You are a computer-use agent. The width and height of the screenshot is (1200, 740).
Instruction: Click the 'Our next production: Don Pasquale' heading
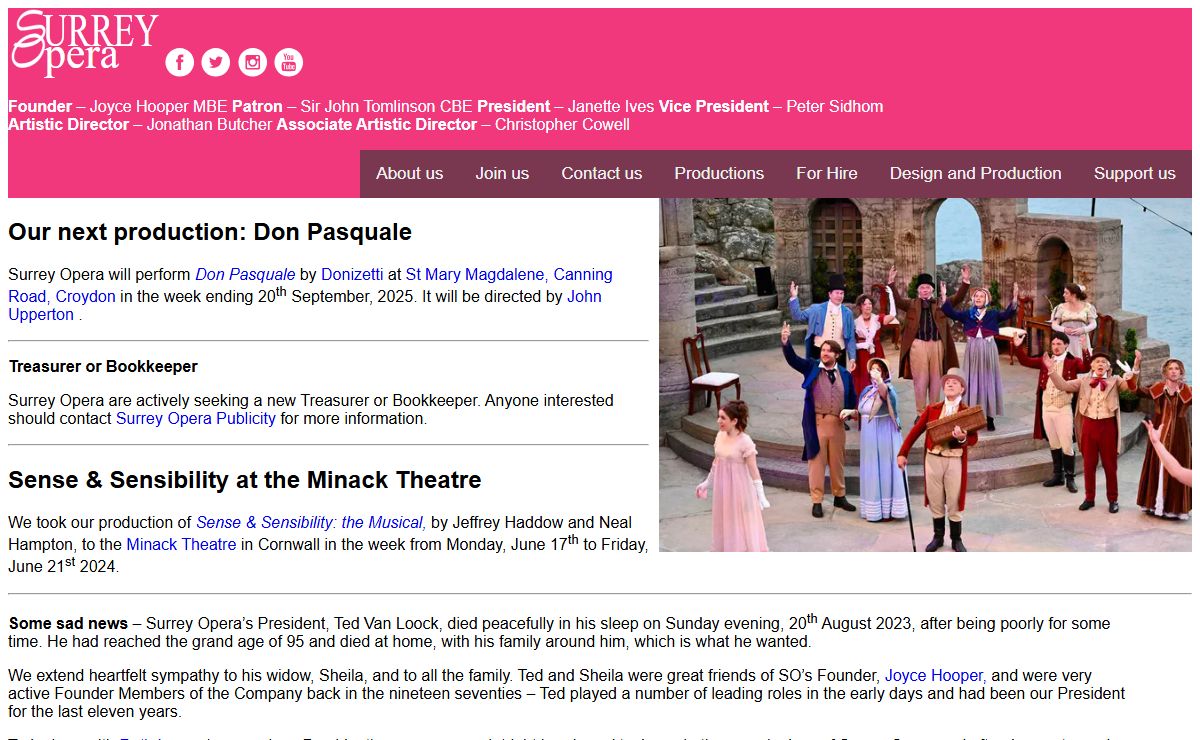[x=210, y=232]
